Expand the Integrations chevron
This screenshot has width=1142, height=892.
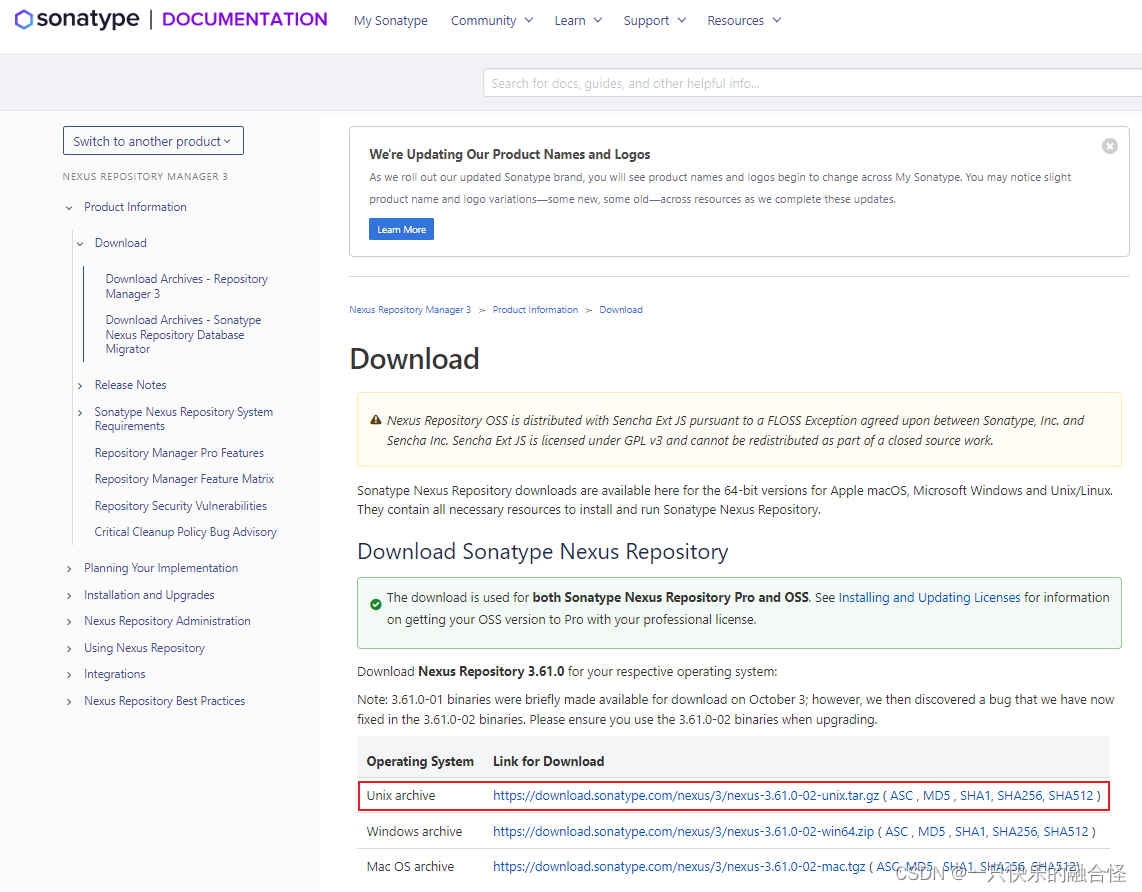[69, 676]
